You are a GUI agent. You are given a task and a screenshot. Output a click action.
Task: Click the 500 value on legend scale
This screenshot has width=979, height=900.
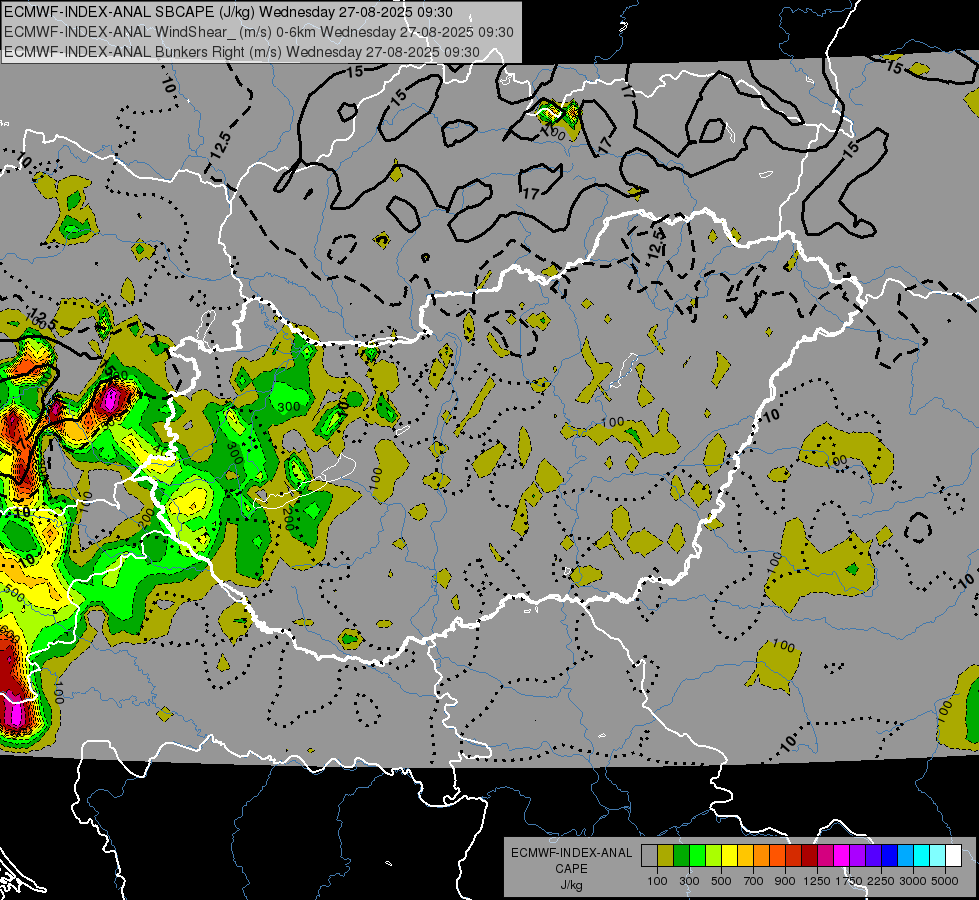coord(721,881)
